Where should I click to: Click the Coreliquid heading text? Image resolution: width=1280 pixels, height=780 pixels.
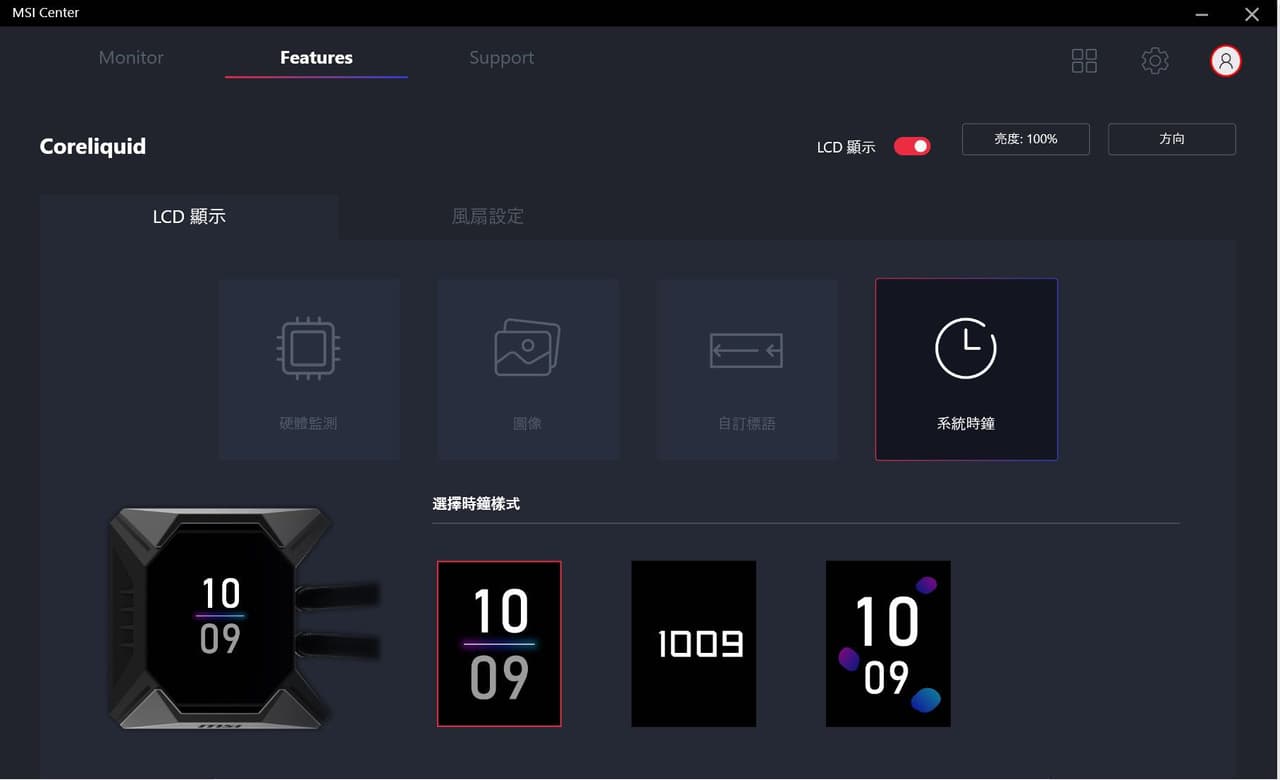93,146
